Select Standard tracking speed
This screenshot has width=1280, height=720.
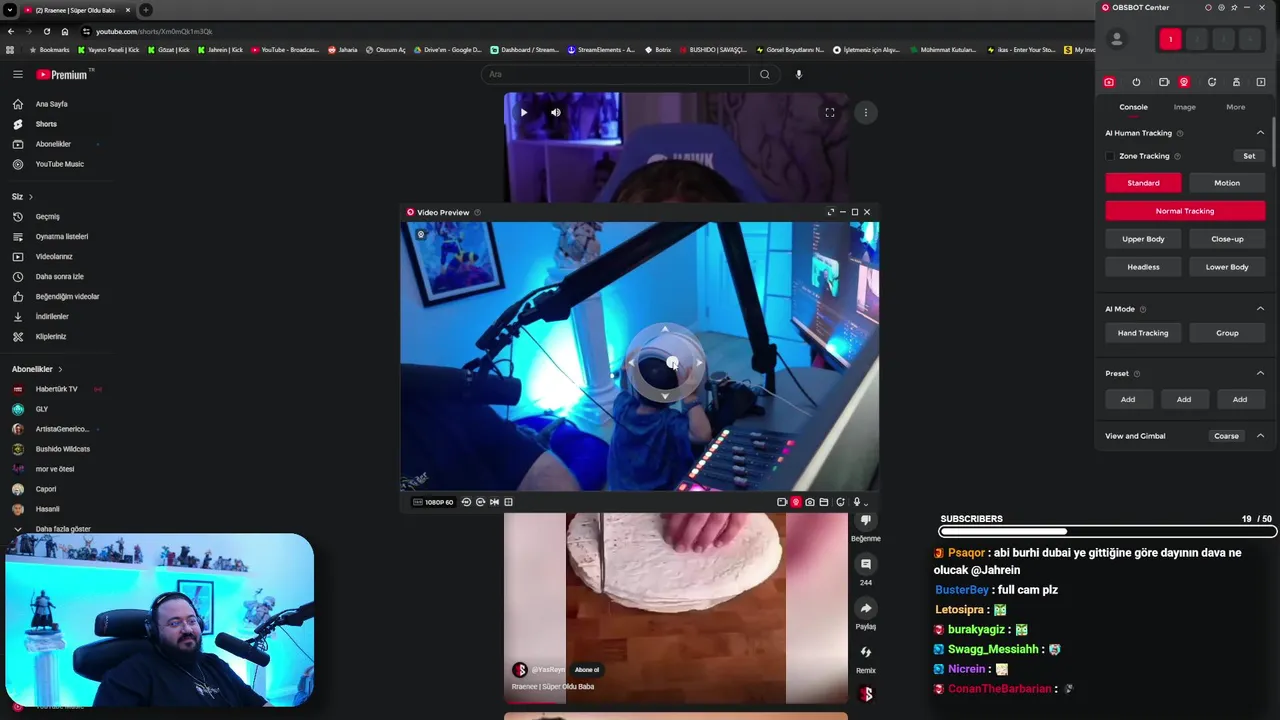coord(1143,183)
